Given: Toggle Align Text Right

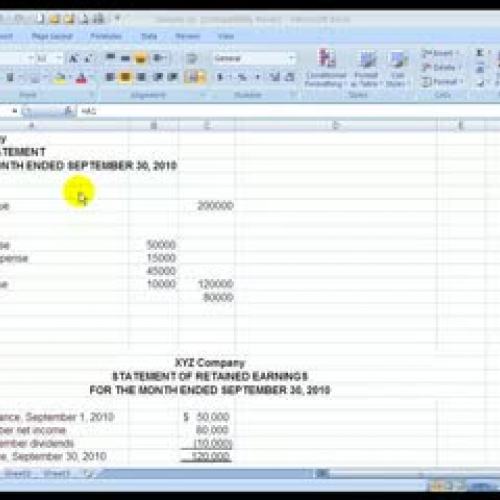Looking at the screenshot, I should click(x=141, y=77).
